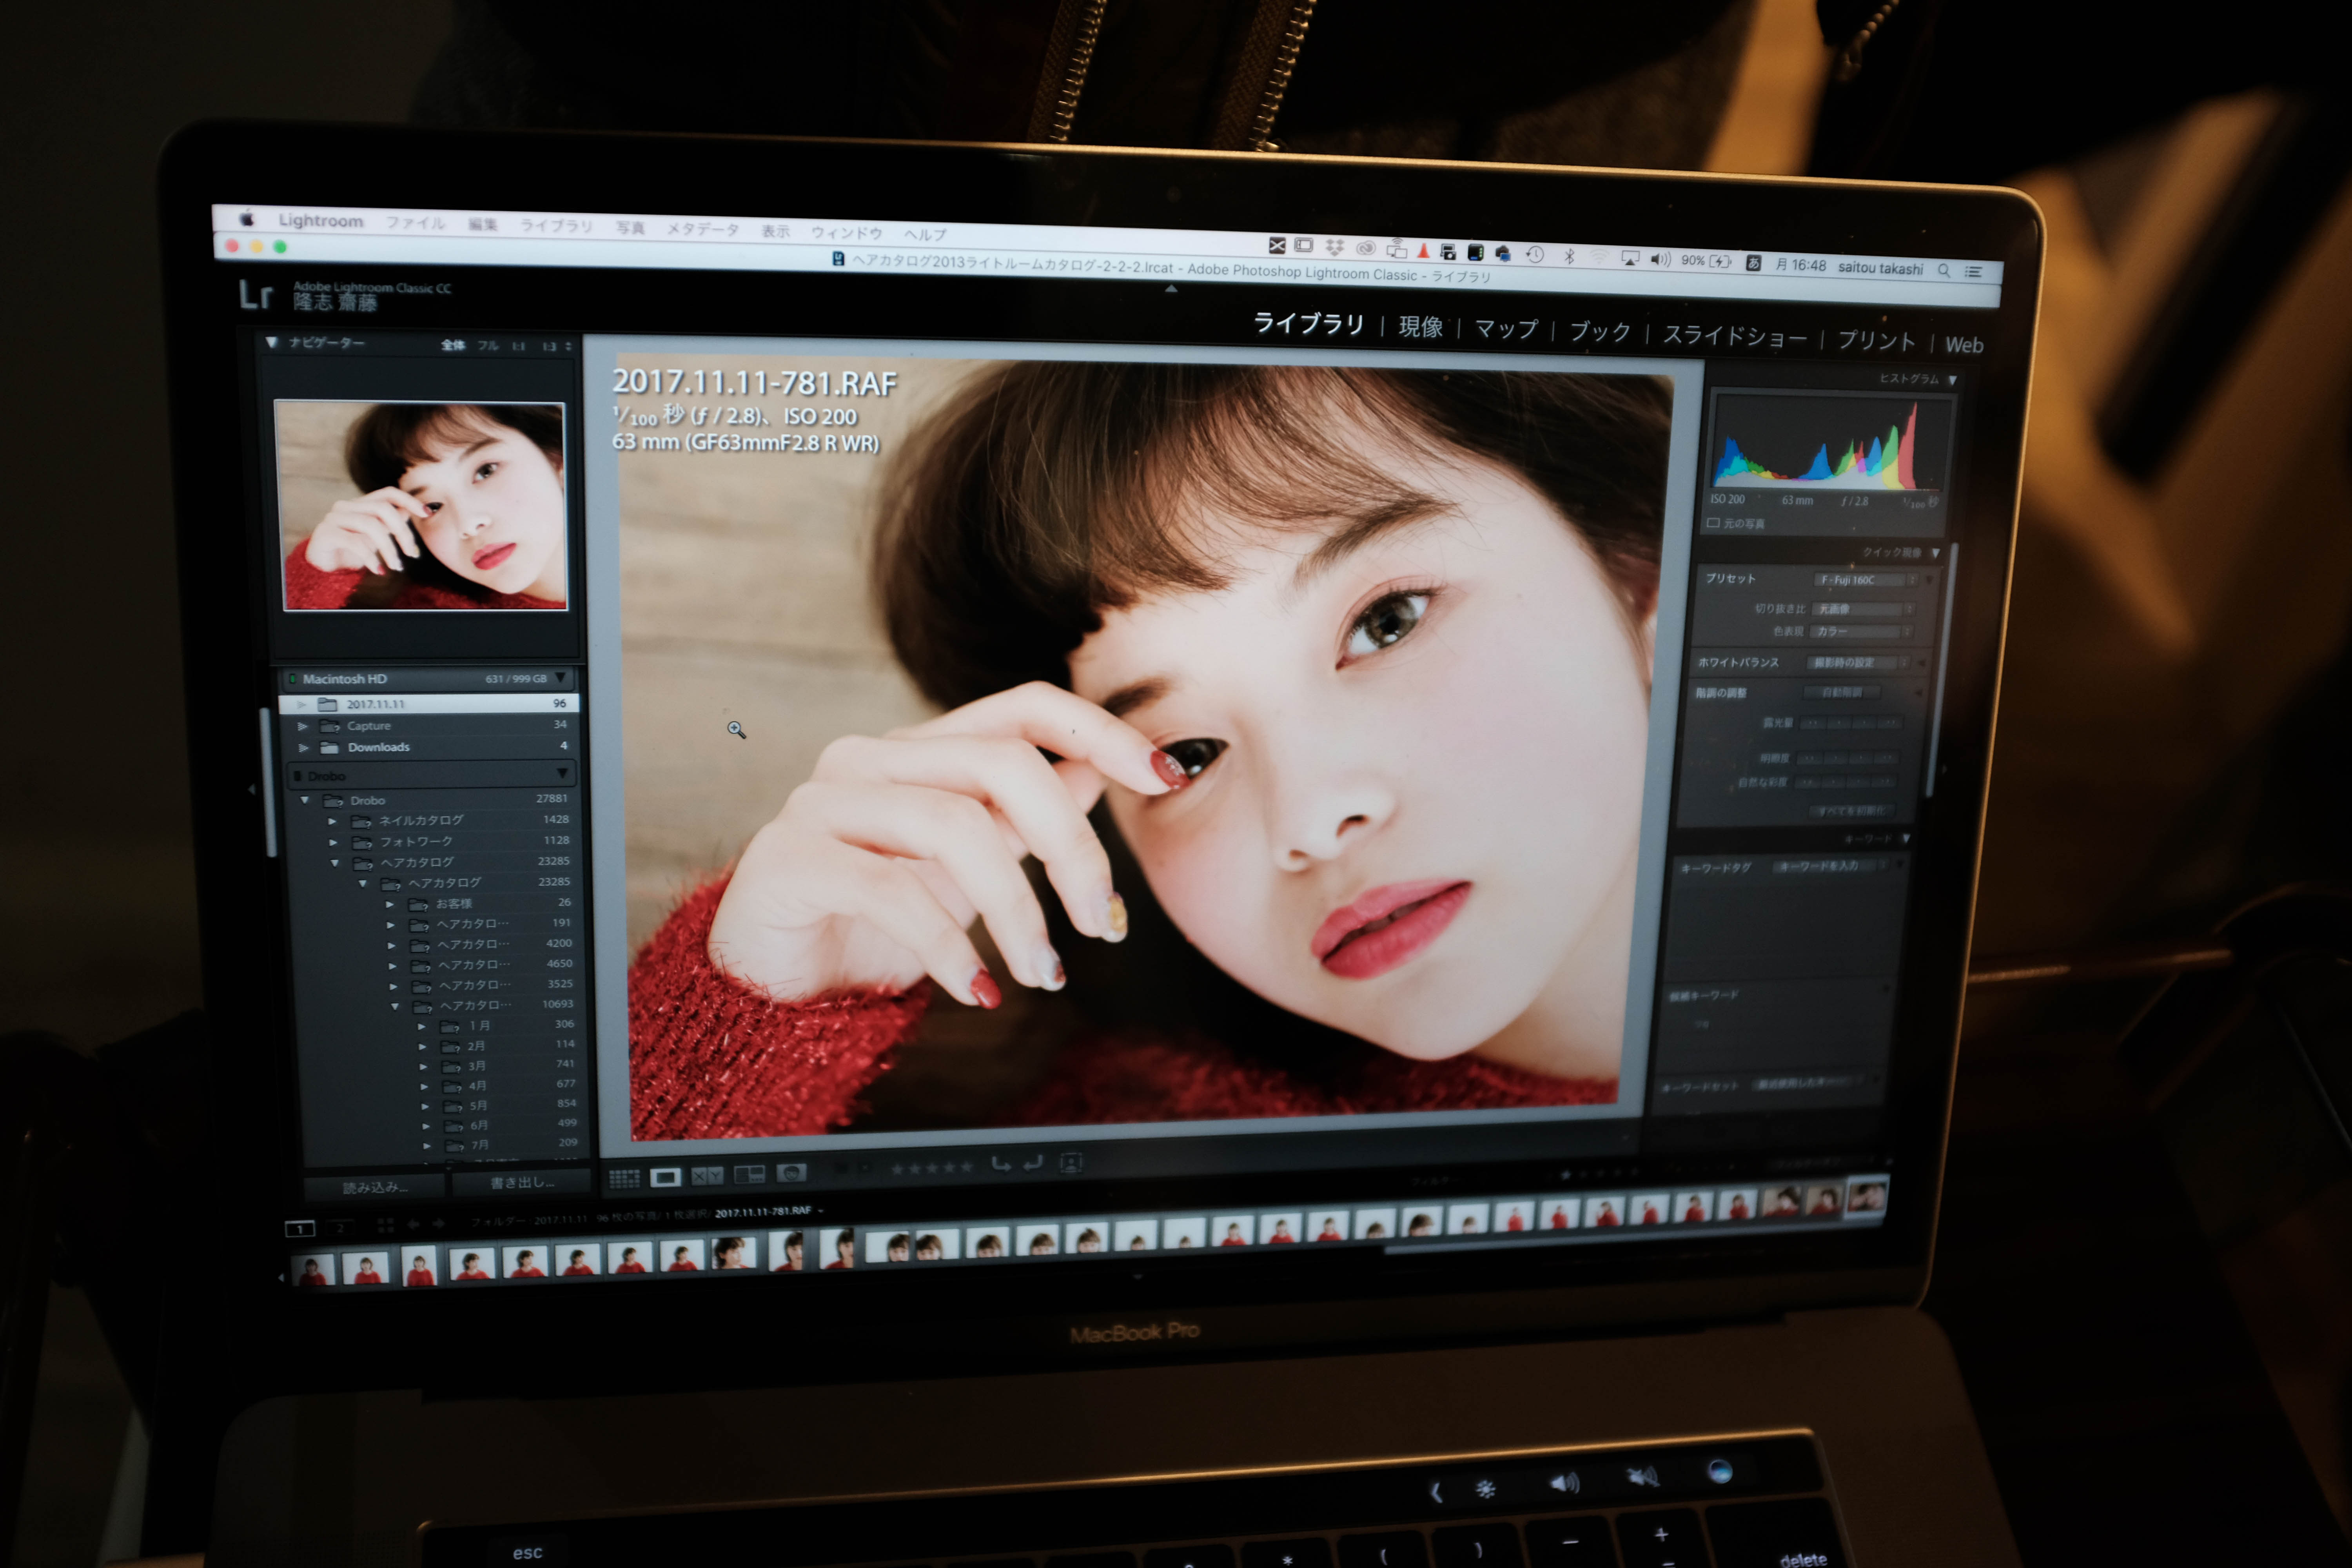Screen dimensions: 2352x1568
Task: Open 色表現 dropdown カラー
Action: (x=1861, y=632)
